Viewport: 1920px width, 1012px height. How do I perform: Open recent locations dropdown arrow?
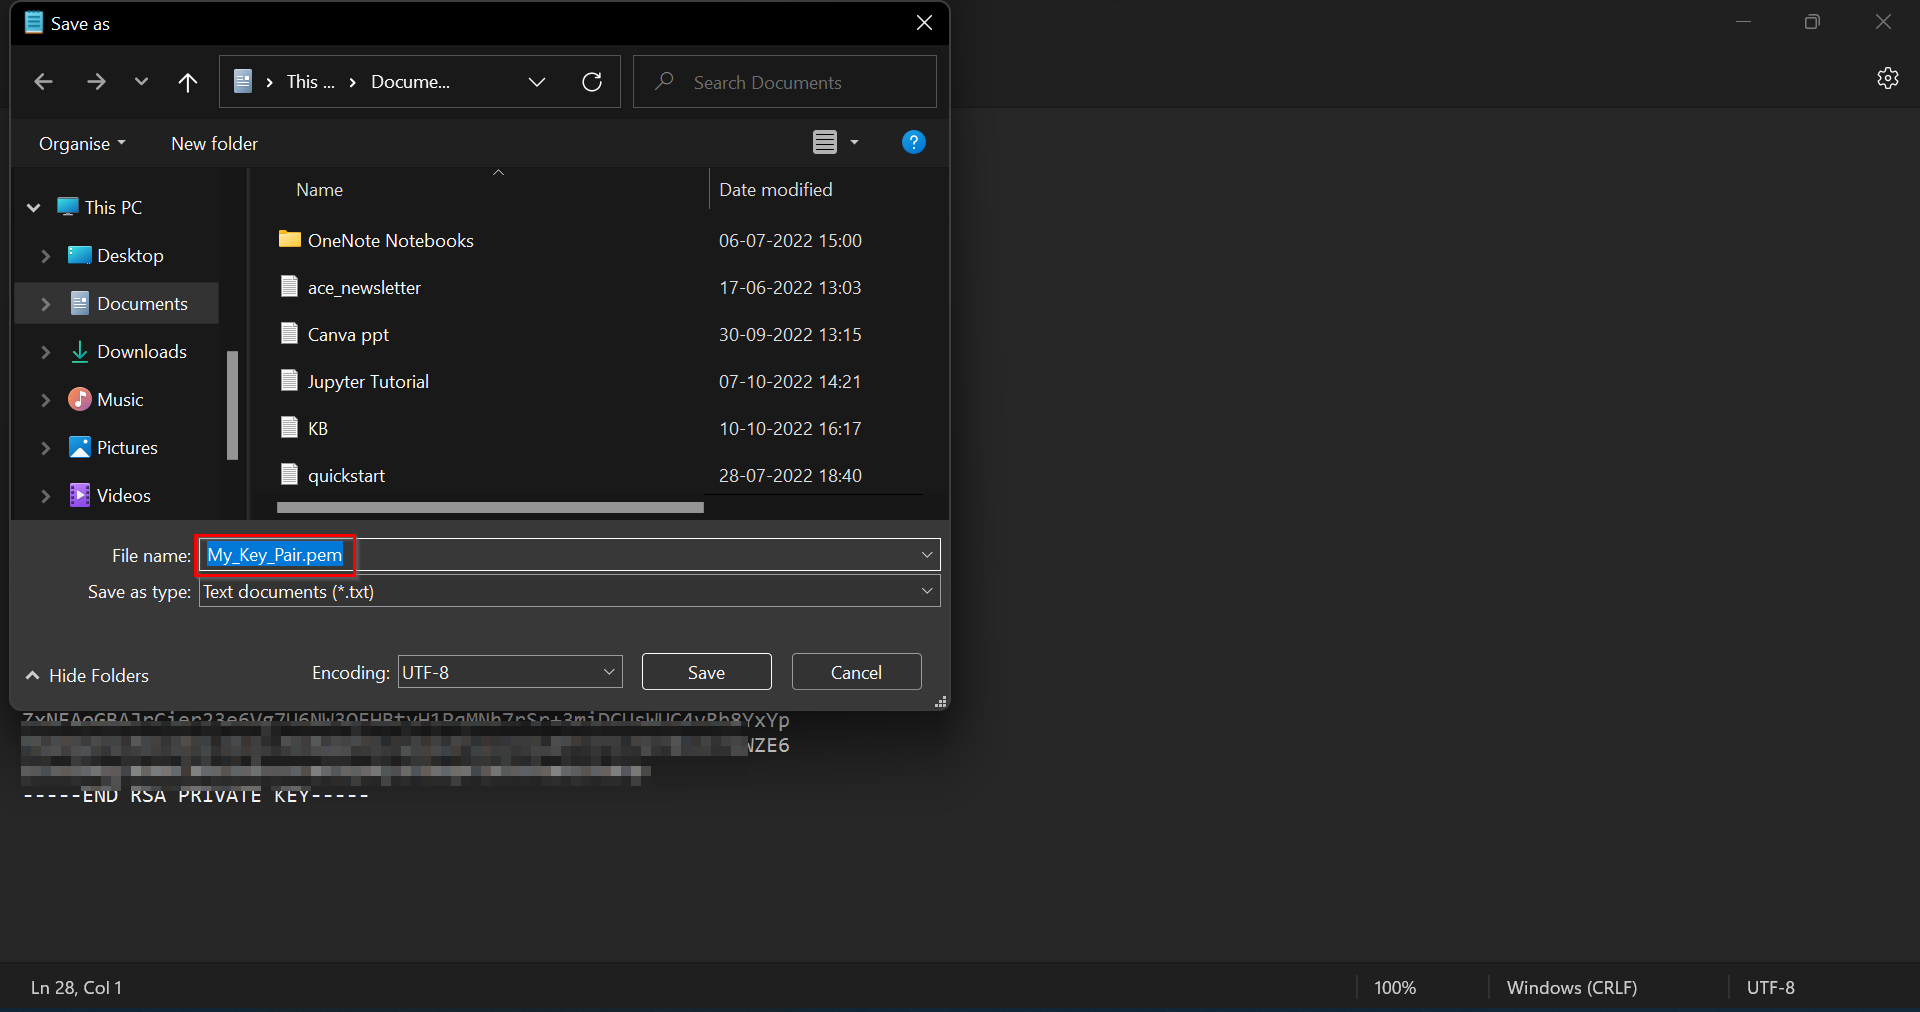141,82
